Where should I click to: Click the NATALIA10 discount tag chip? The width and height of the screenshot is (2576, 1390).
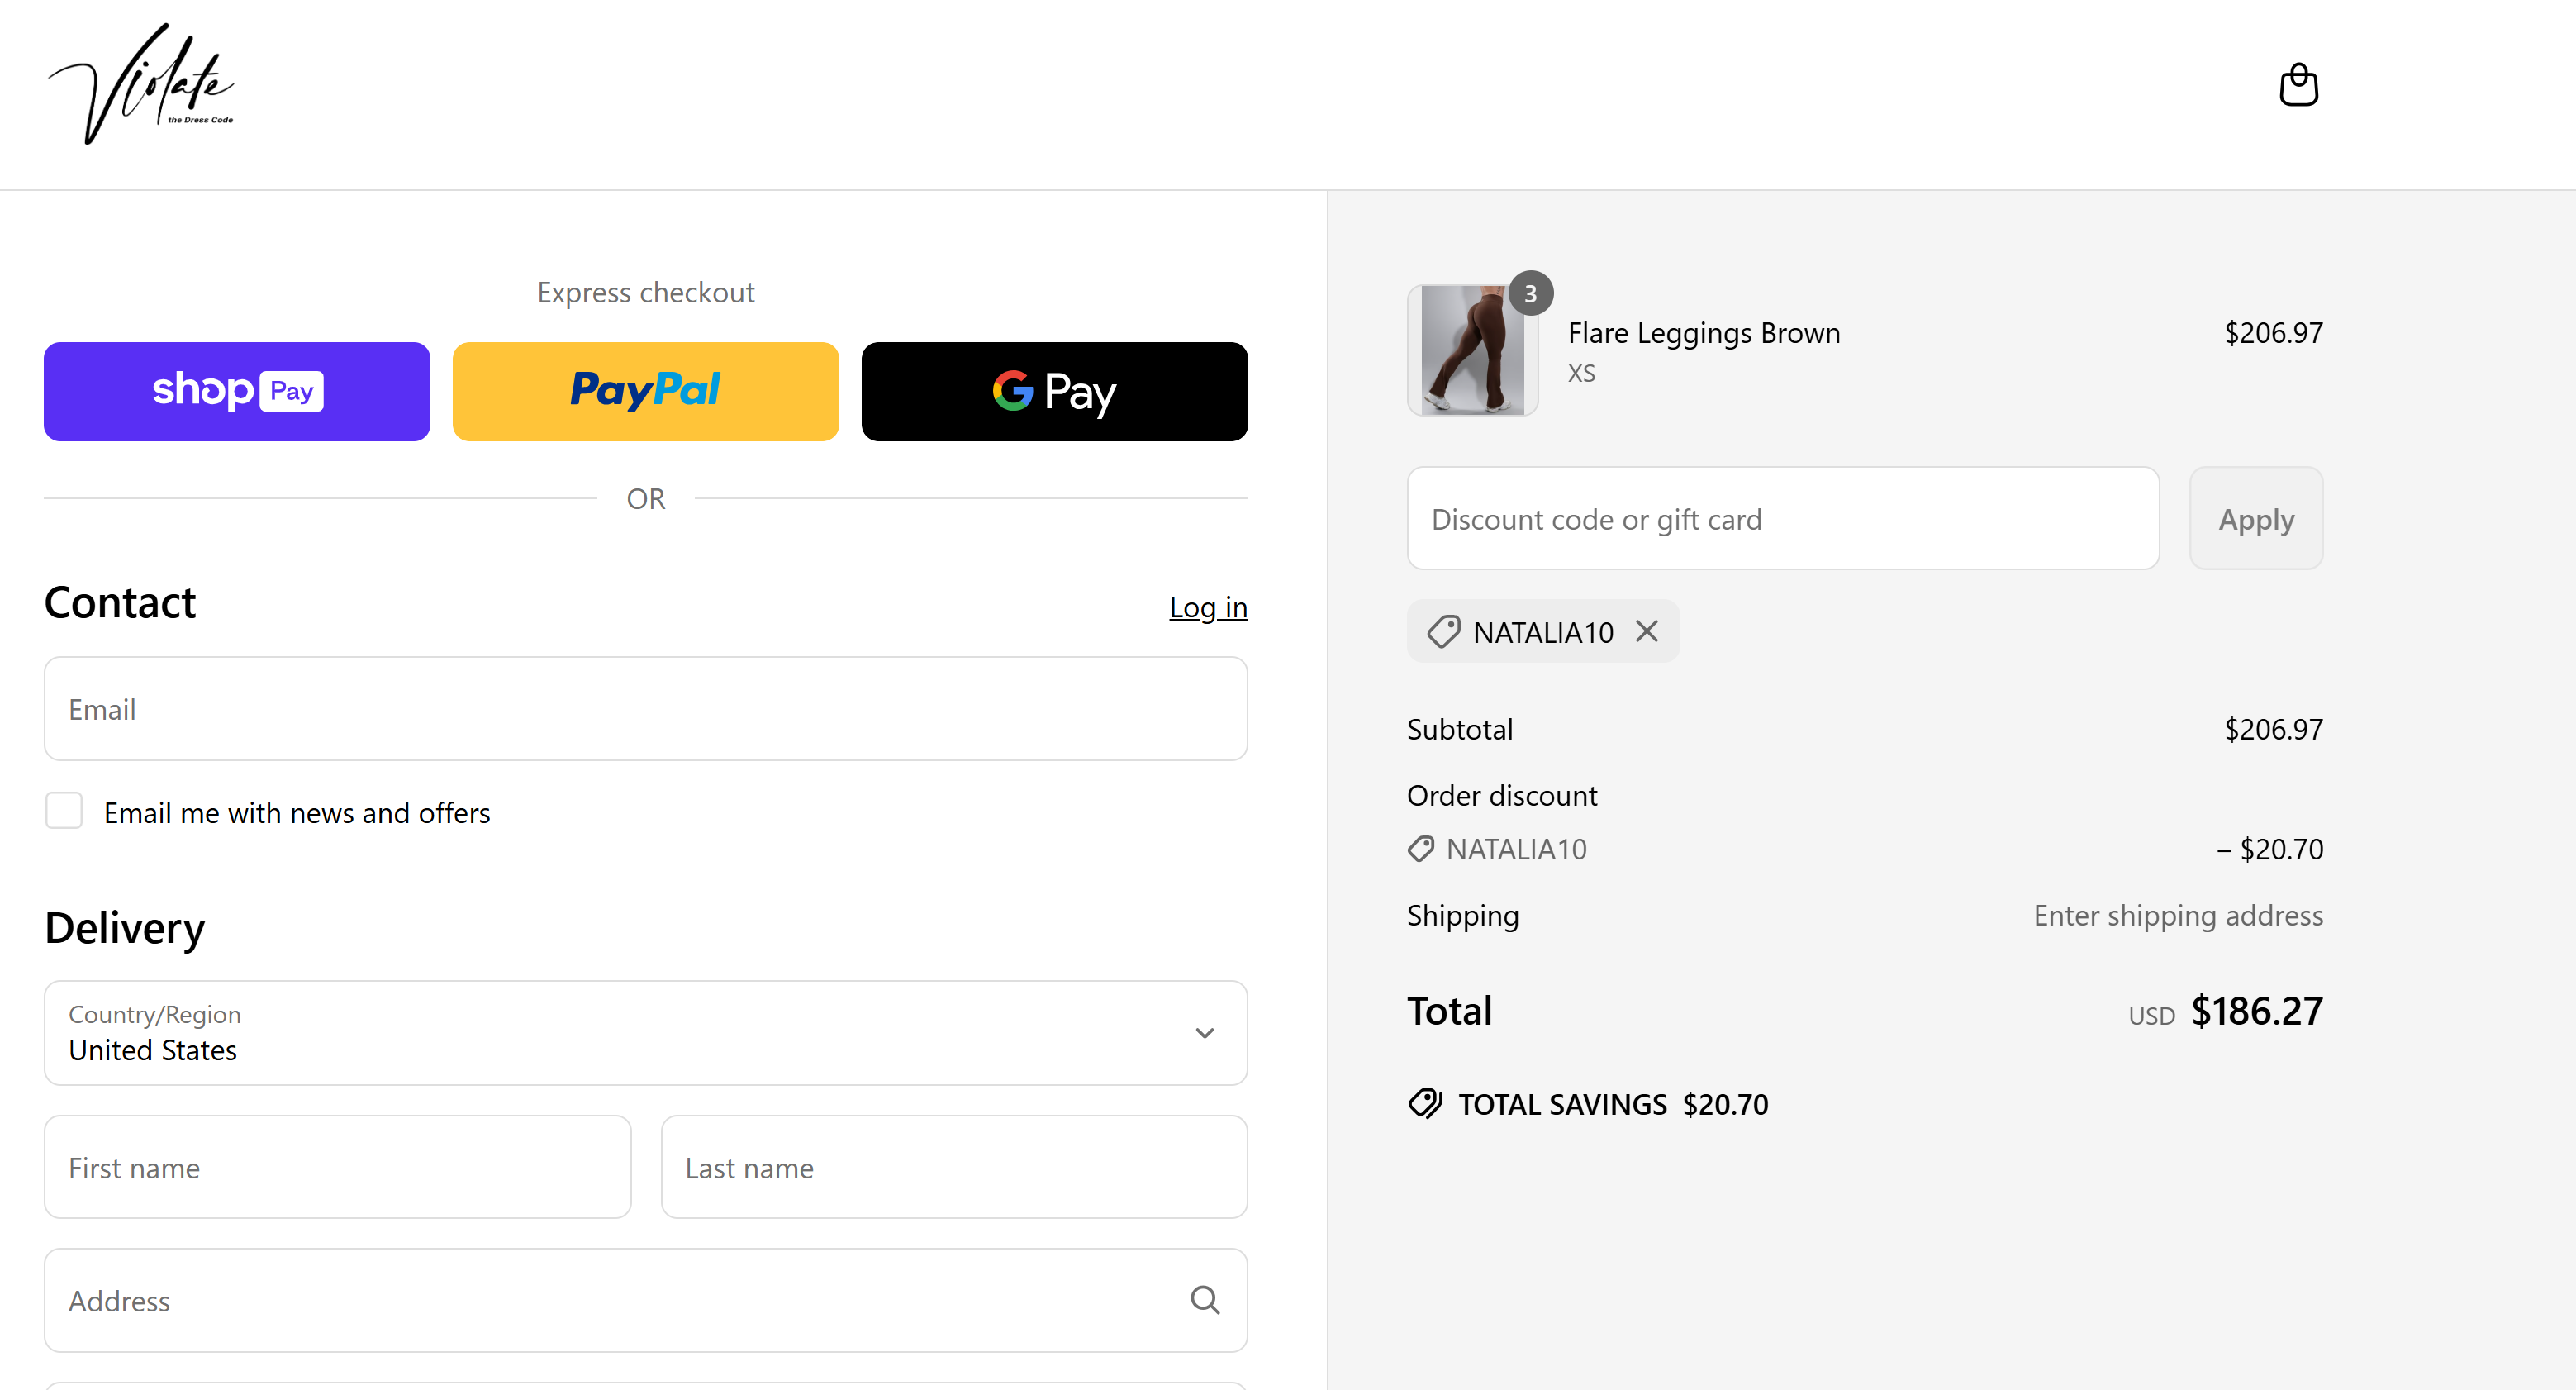[x=1542, y=631]
